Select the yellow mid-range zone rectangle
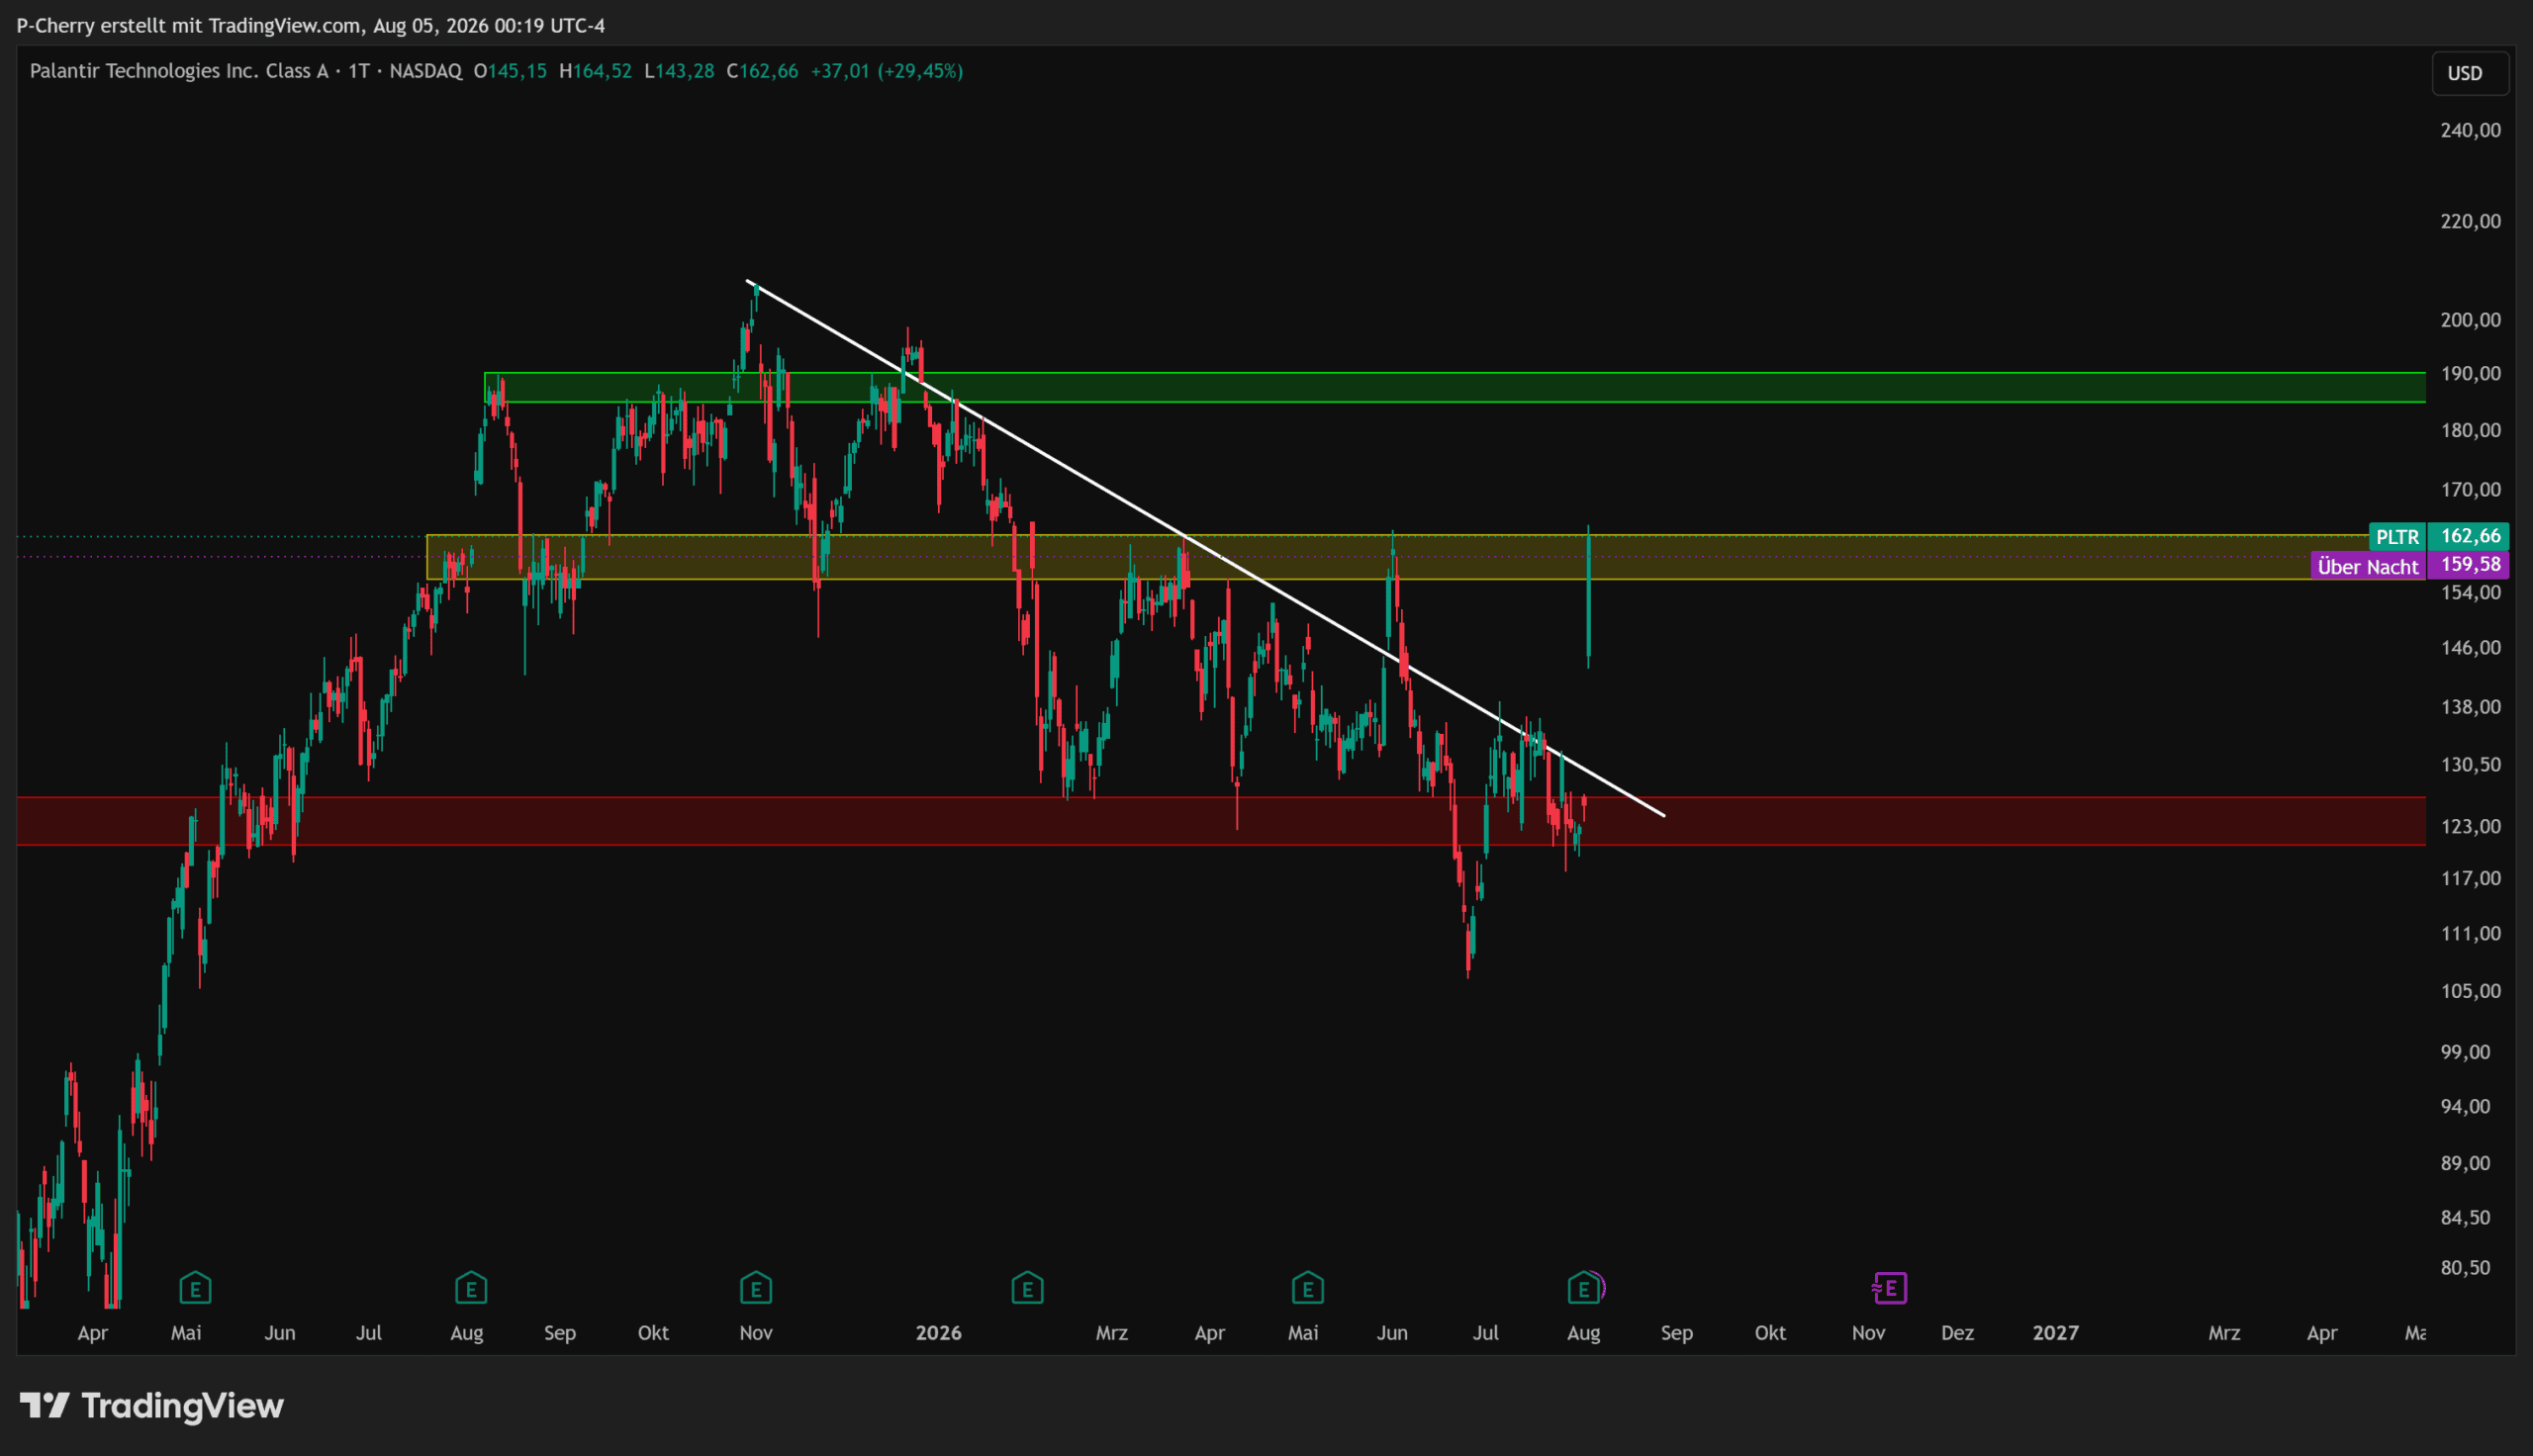 coord(1426,557)
